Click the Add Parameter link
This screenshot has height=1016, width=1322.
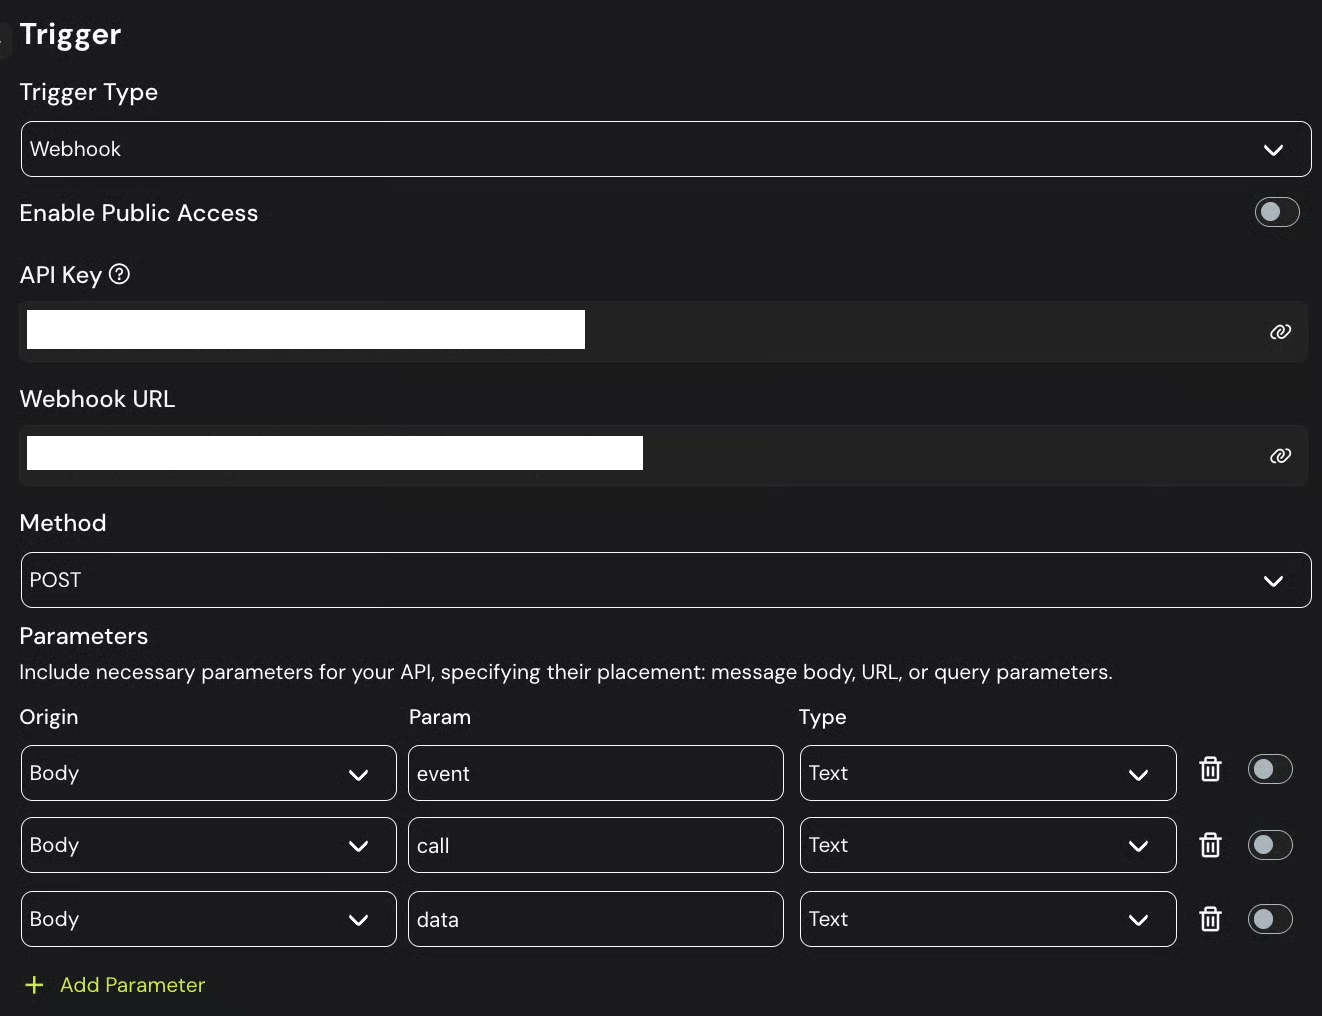(x=132, y=985)
